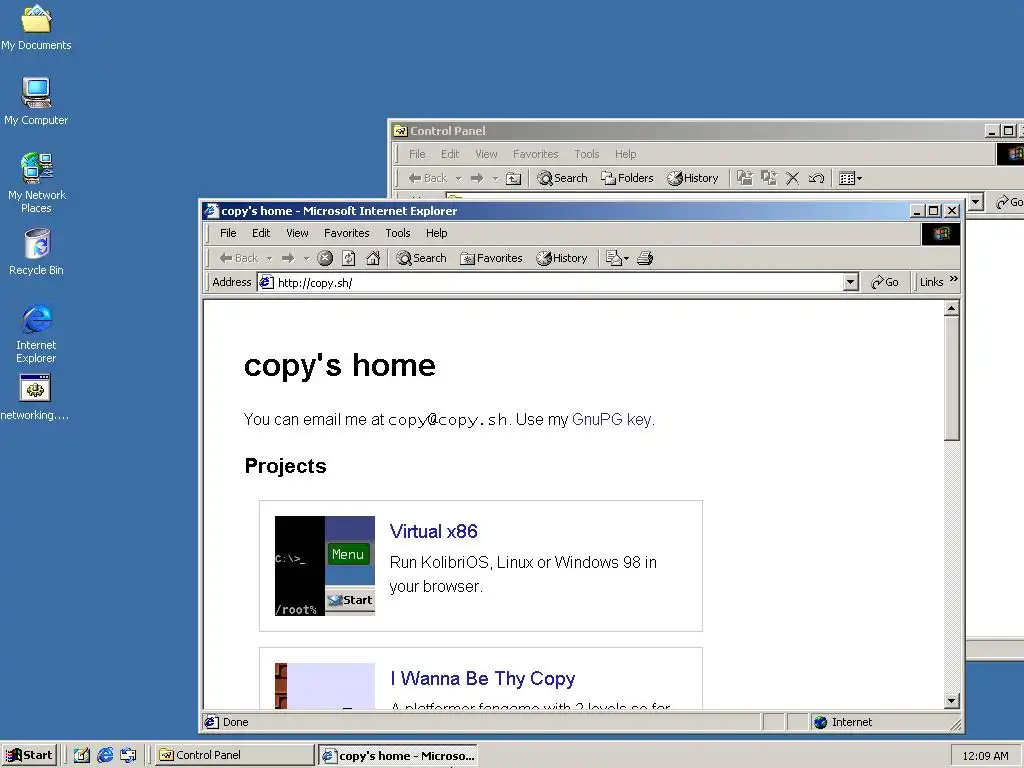The width and height of the screenshot is (1024, 768).
Task: Open the Tools menu in Internet Explorer
Action: [x=398, y=233]
